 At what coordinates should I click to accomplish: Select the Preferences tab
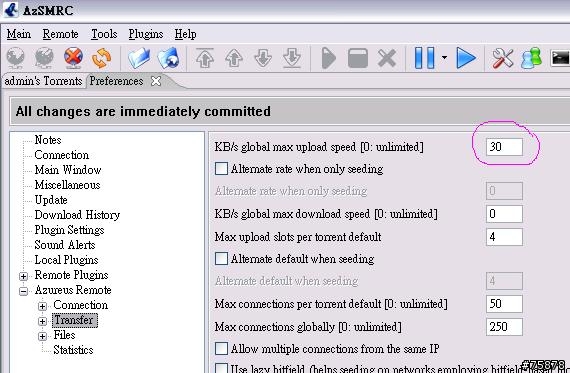[x=116, y=81]
